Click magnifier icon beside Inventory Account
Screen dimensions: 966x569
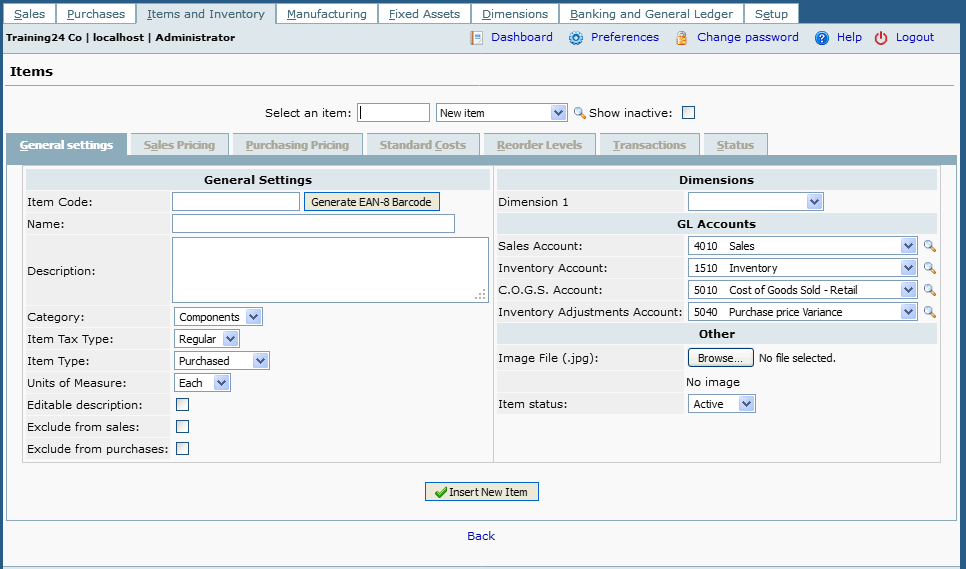pyautogui.click(x=929, y=268)
